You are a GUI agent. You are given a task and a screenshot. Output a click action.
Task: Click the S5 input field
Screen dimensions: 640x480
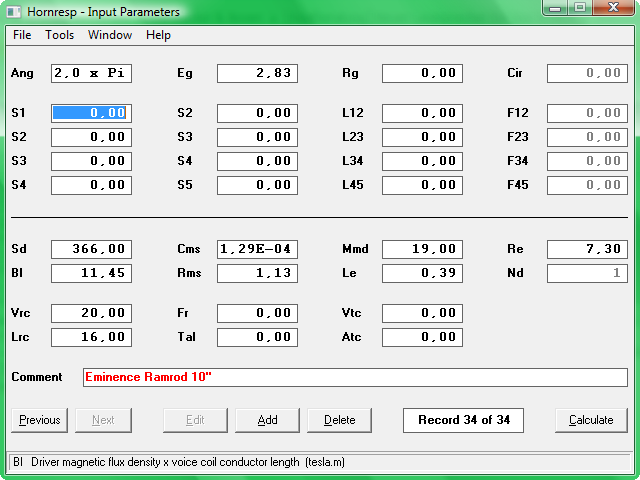257,185
